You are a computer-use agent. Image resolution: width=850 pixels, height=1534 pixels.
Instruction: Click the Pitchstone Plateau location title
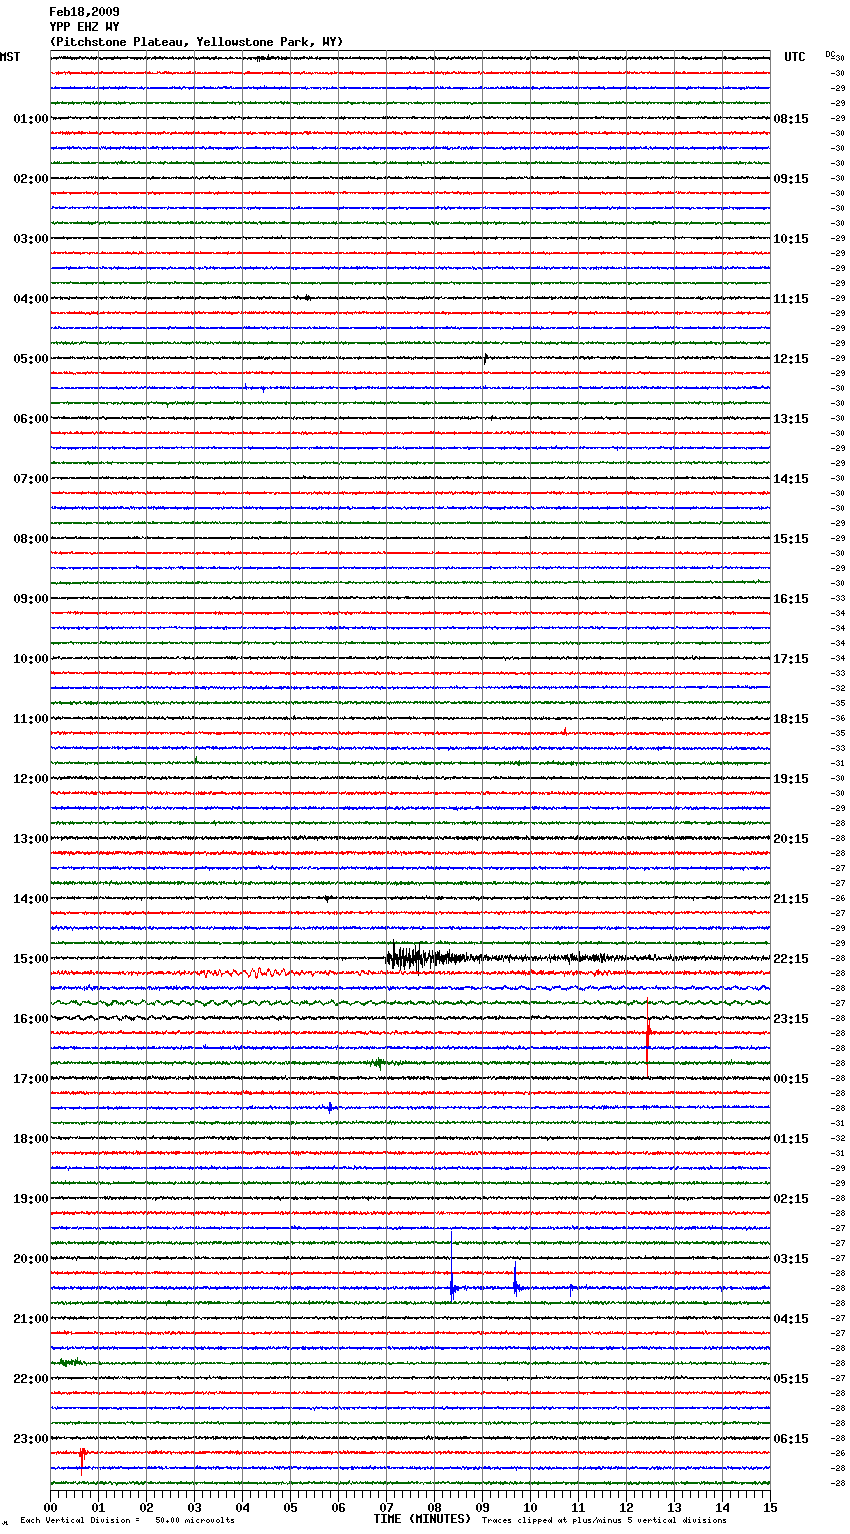(196, 42)
